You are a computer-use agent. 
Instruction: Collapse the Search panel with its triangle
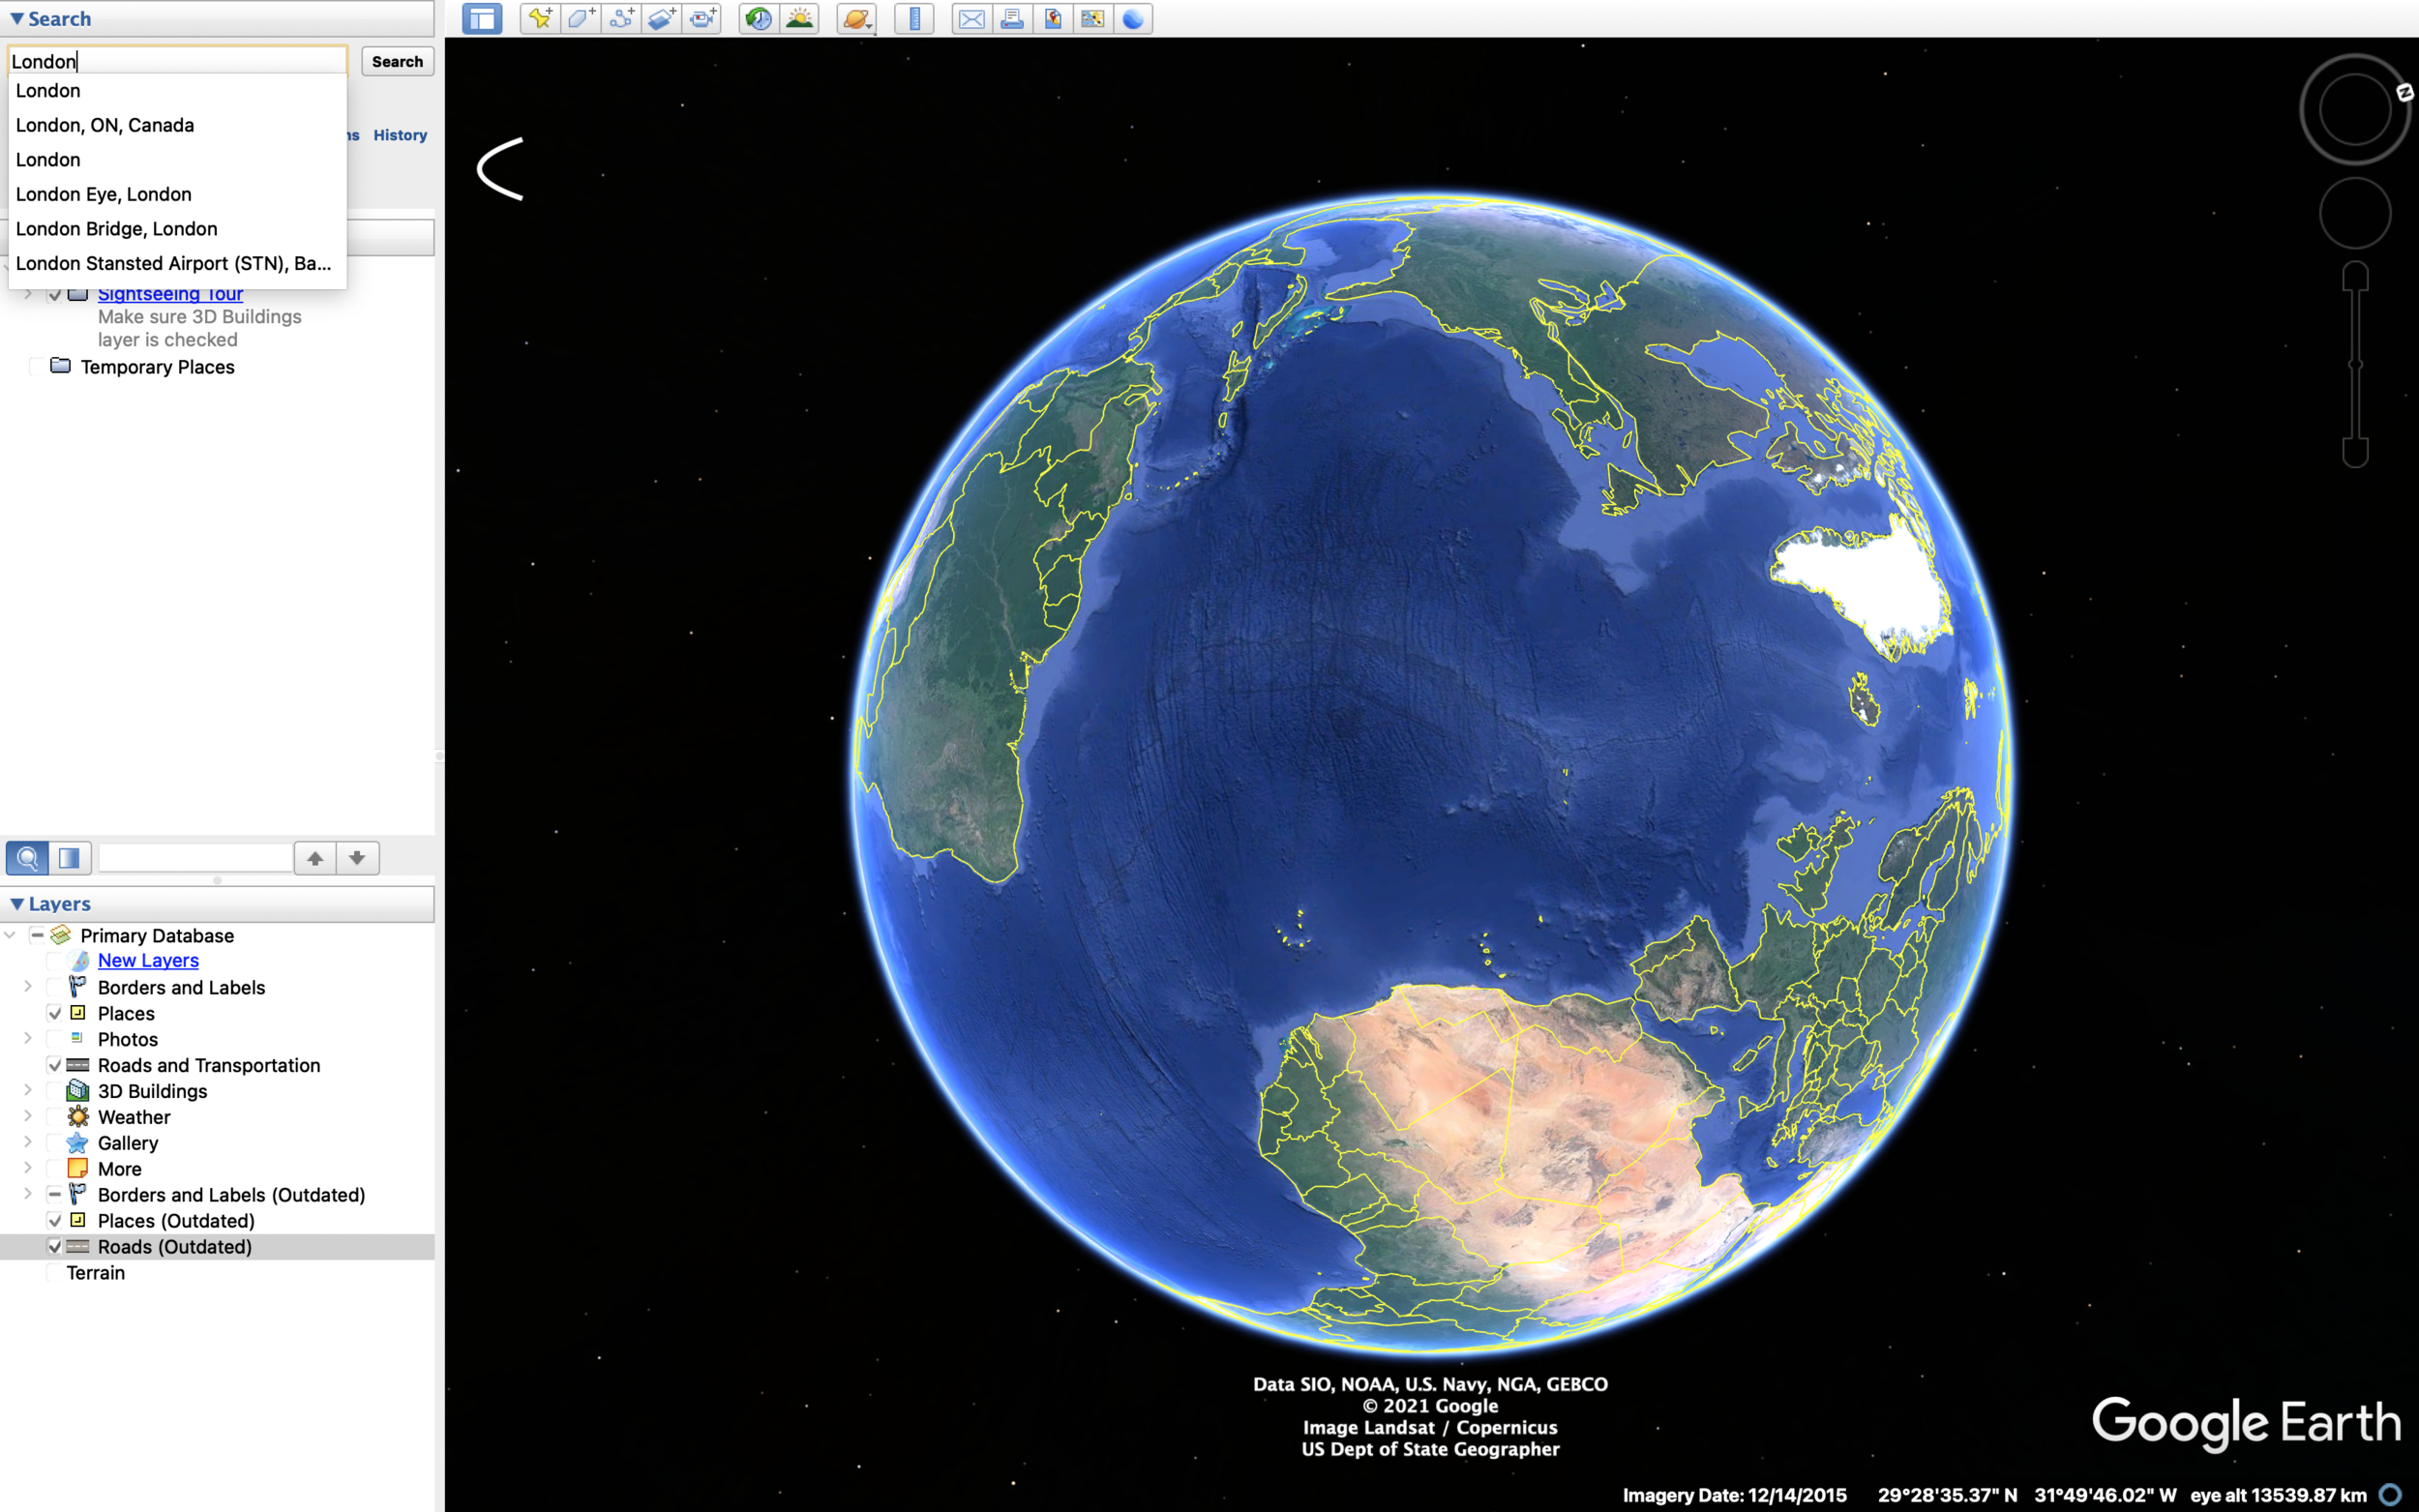(17, 19)
